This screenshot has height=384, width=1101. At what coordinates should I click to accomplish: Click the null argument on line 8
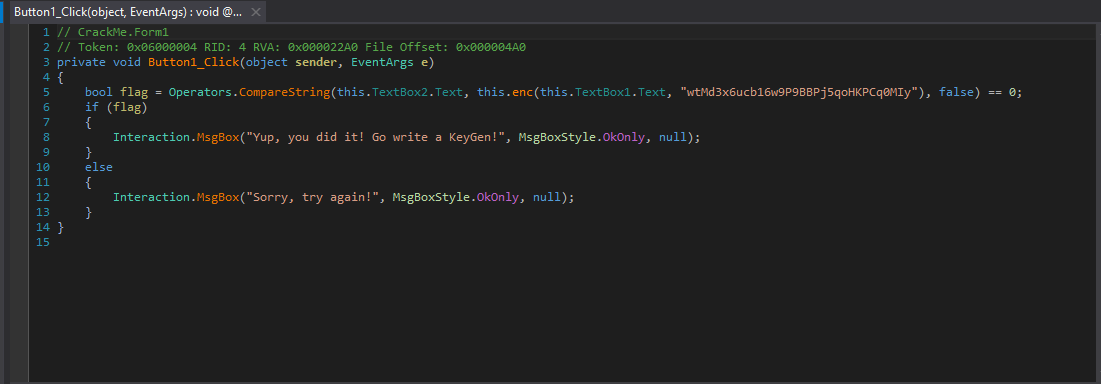coord(673,138)
